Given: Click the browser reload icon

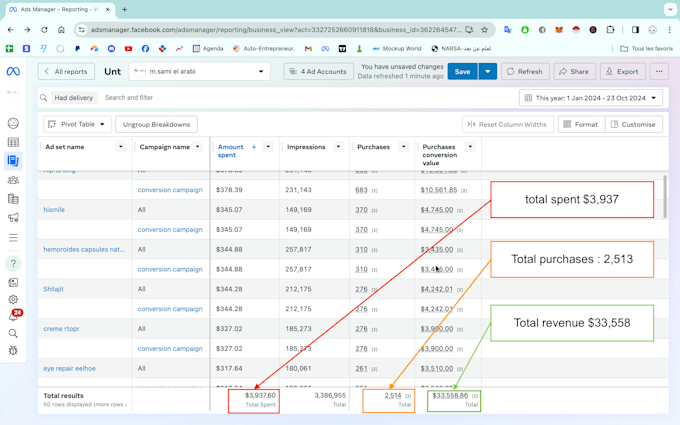Looking at the screenshot, I should pos(44,30).
